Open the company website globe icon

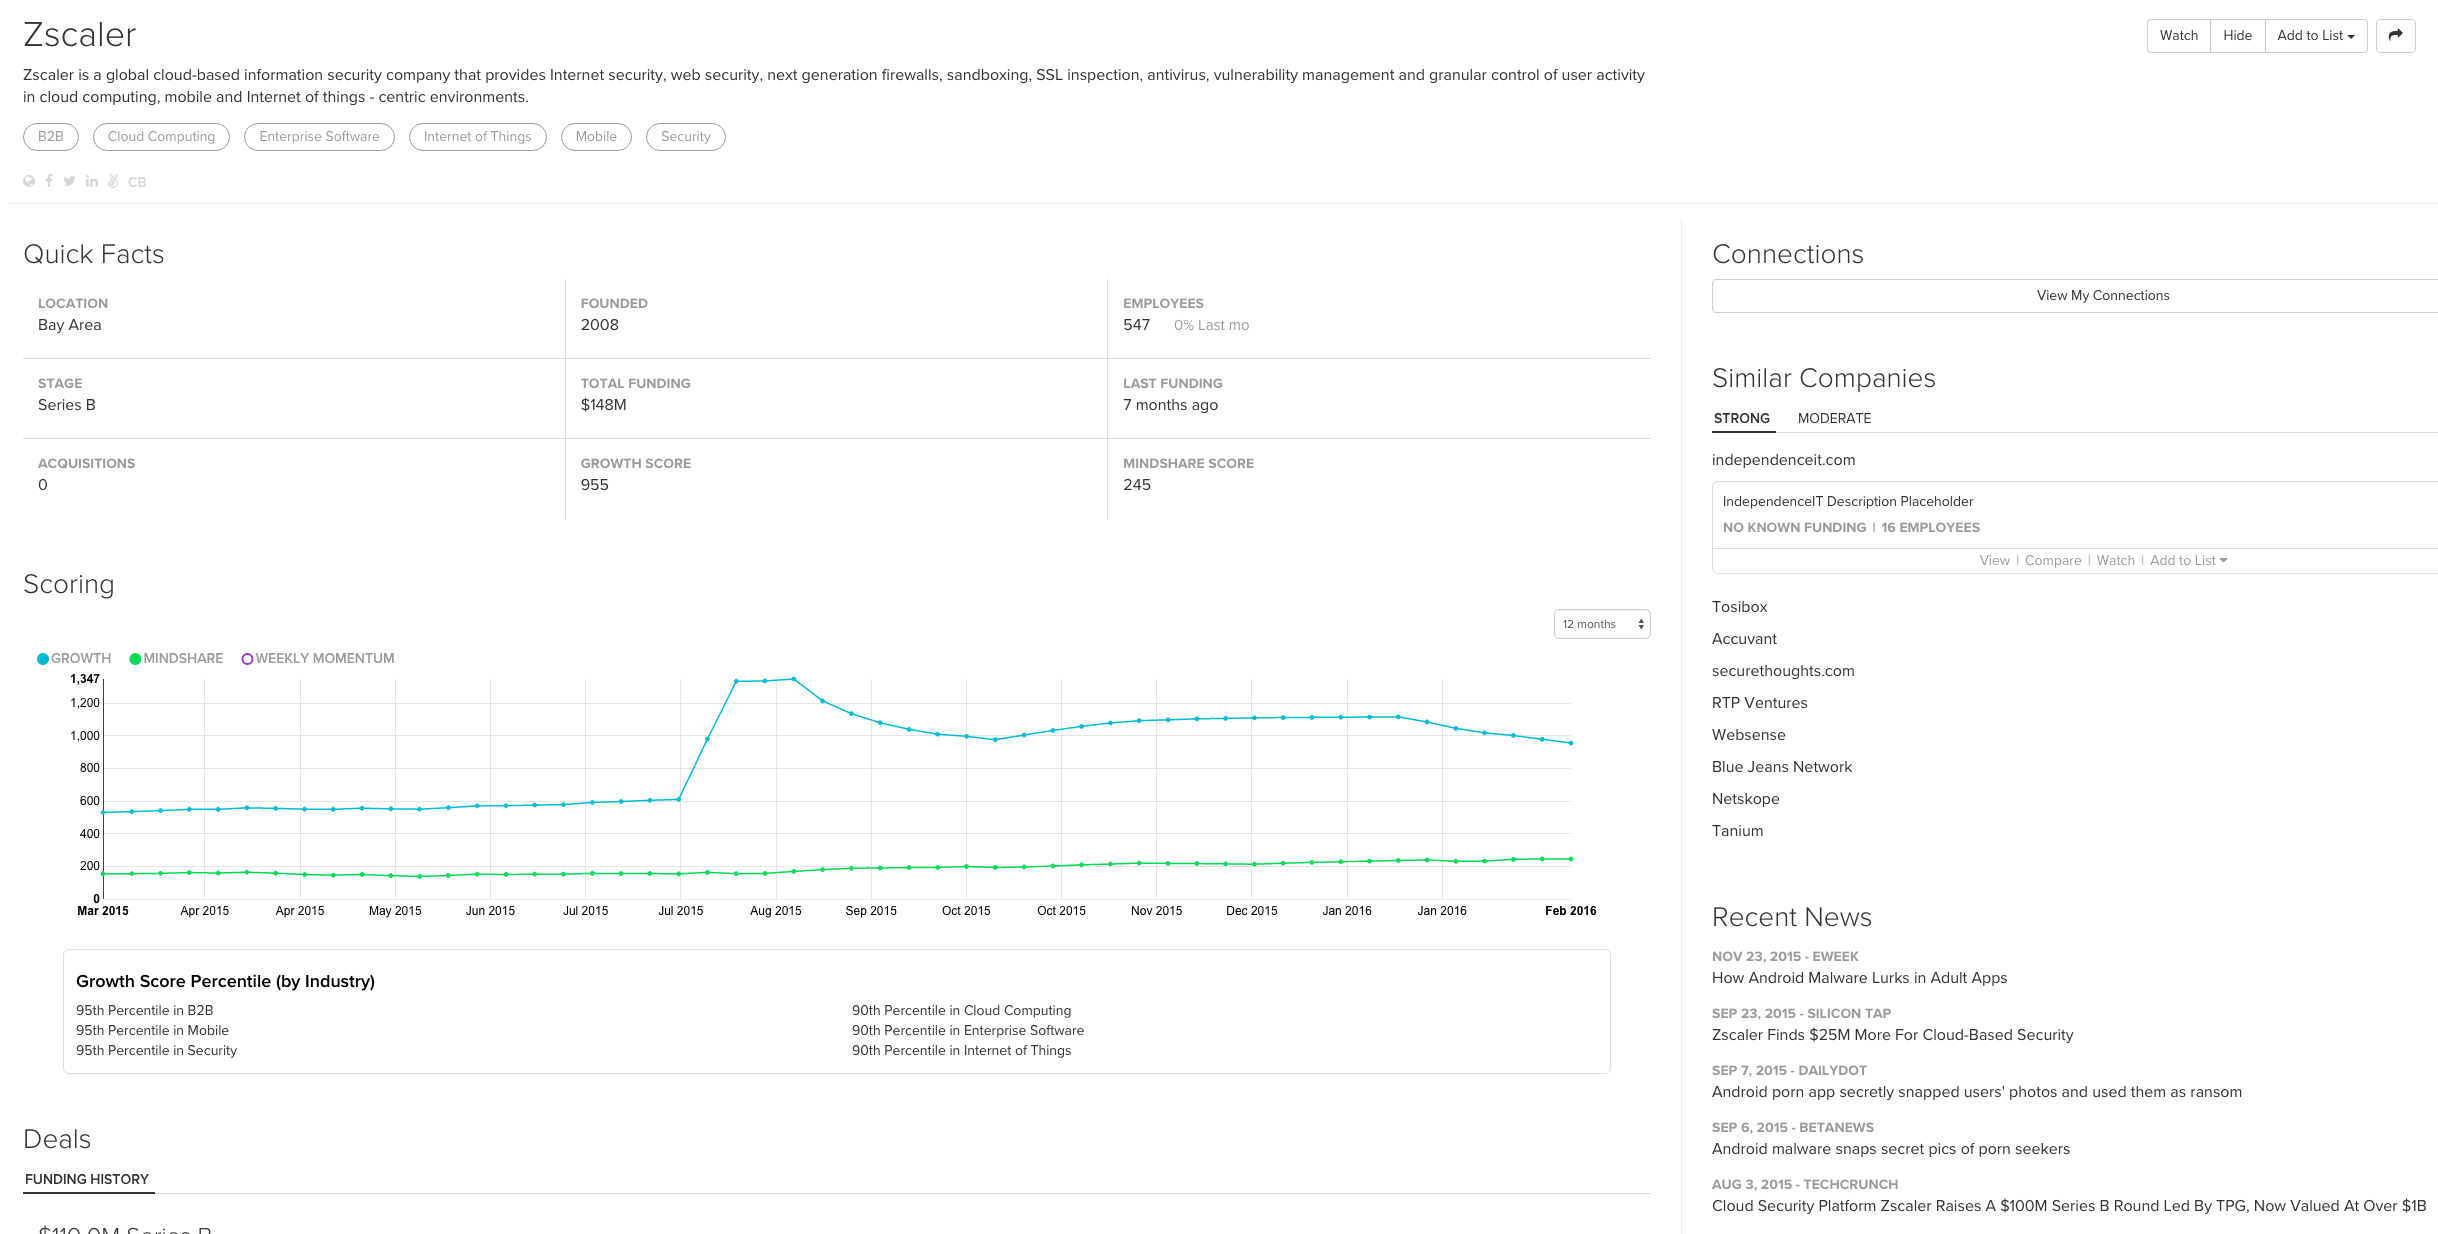click(29, 181)
